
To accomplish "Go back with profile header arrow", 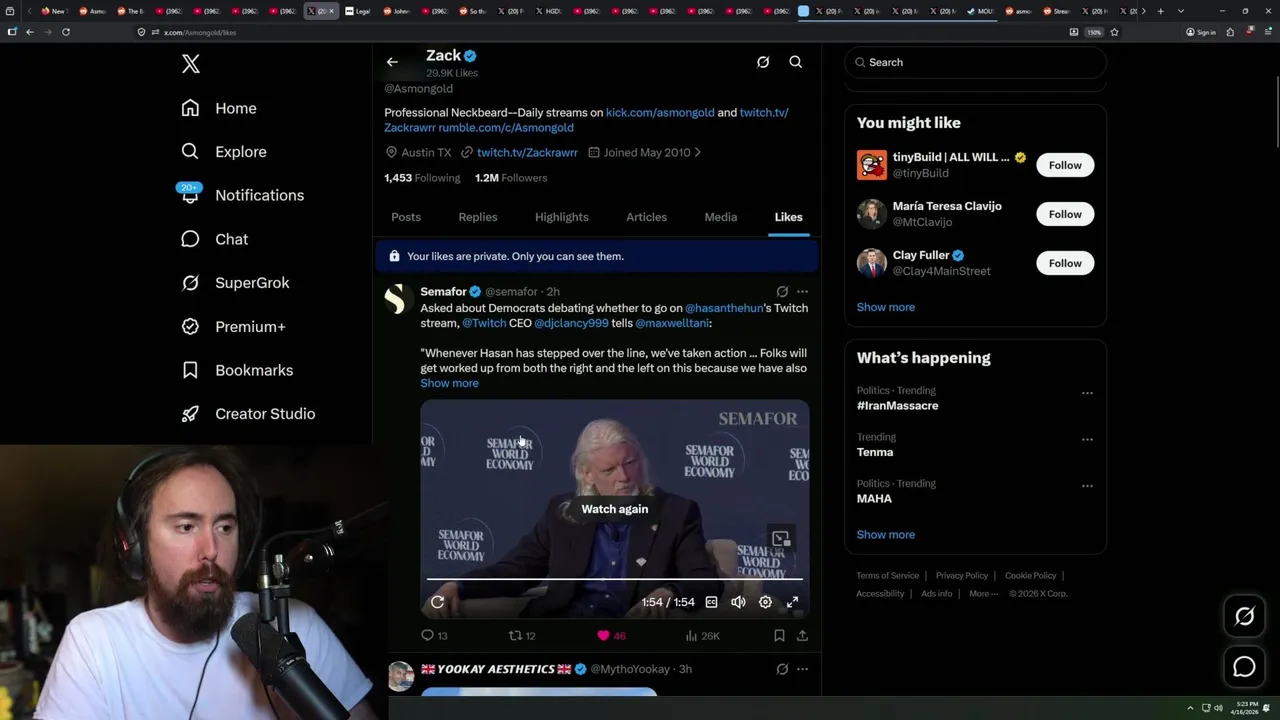I will 392,62.
